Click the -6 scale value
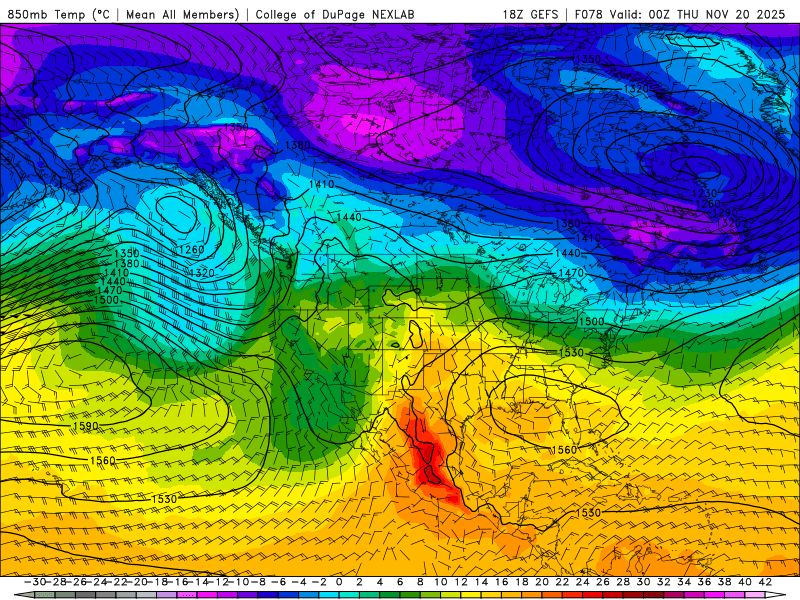The height and width of the screenshot is (600, 800). [x=279, y=582]
